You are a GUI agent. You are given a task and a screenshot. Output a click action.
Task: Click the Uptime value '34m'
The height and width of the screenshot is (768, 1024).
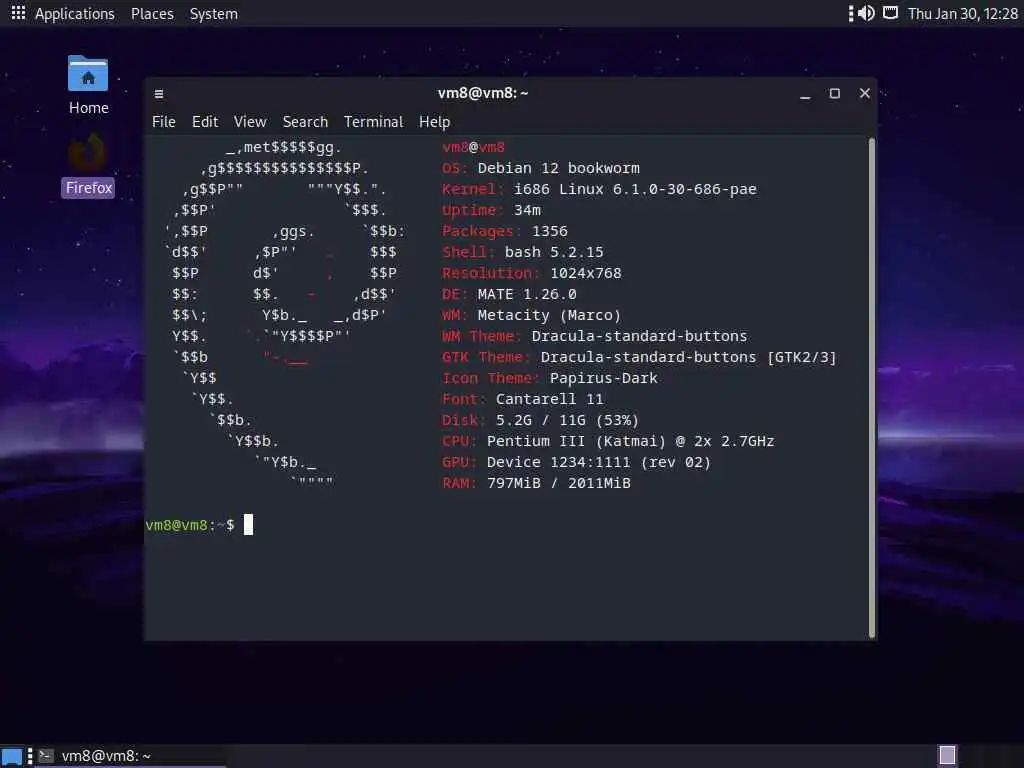(527, 210)
